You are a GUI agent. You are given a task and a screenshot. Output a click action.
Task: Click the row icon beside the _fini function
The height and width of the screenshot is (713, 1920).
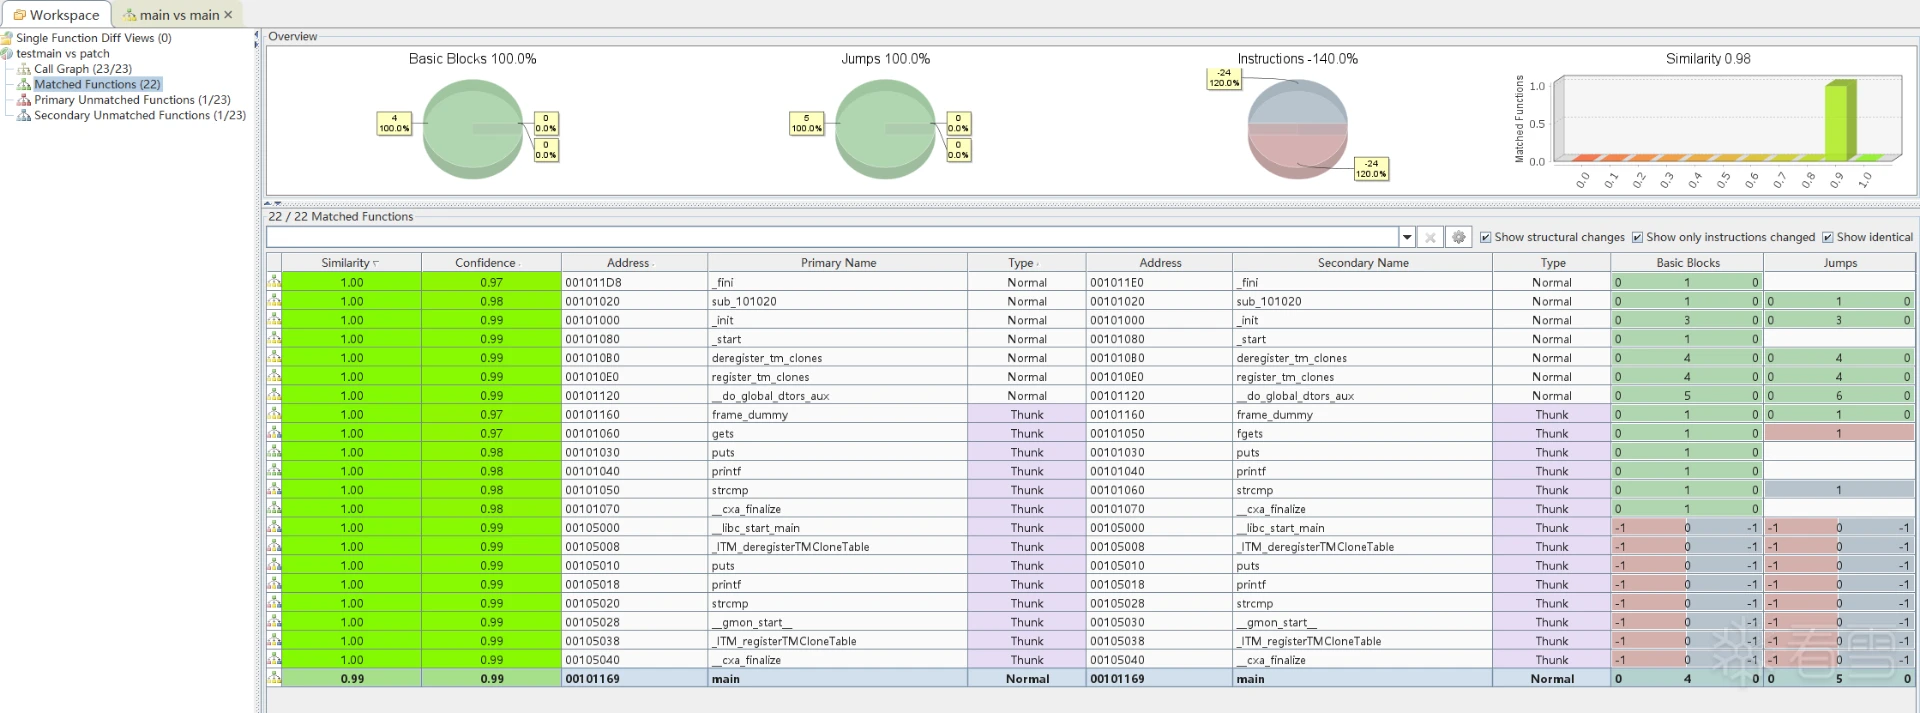pyautogui.click(x=274, y=283)
